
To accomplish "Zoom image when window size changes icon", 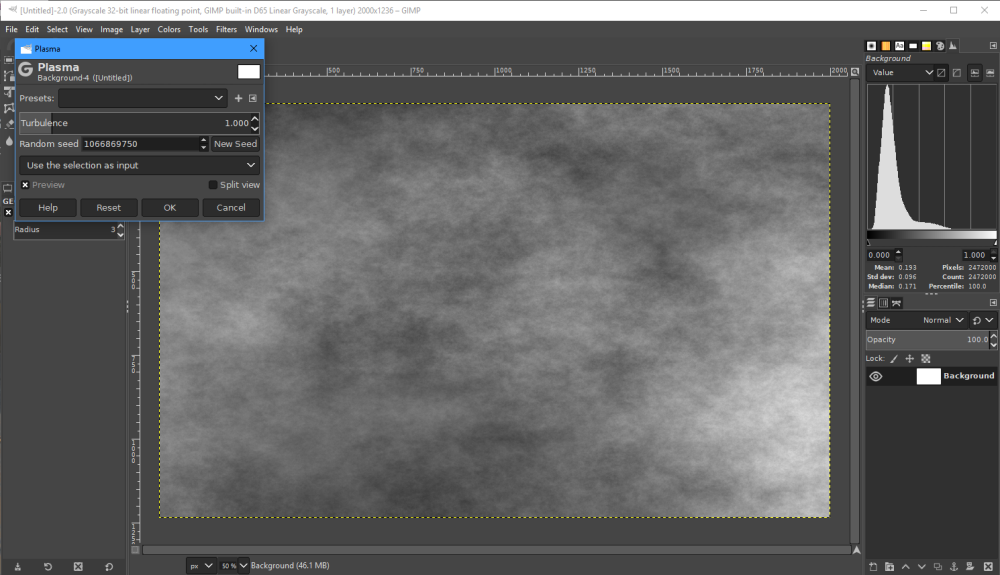I will (855, 71).
